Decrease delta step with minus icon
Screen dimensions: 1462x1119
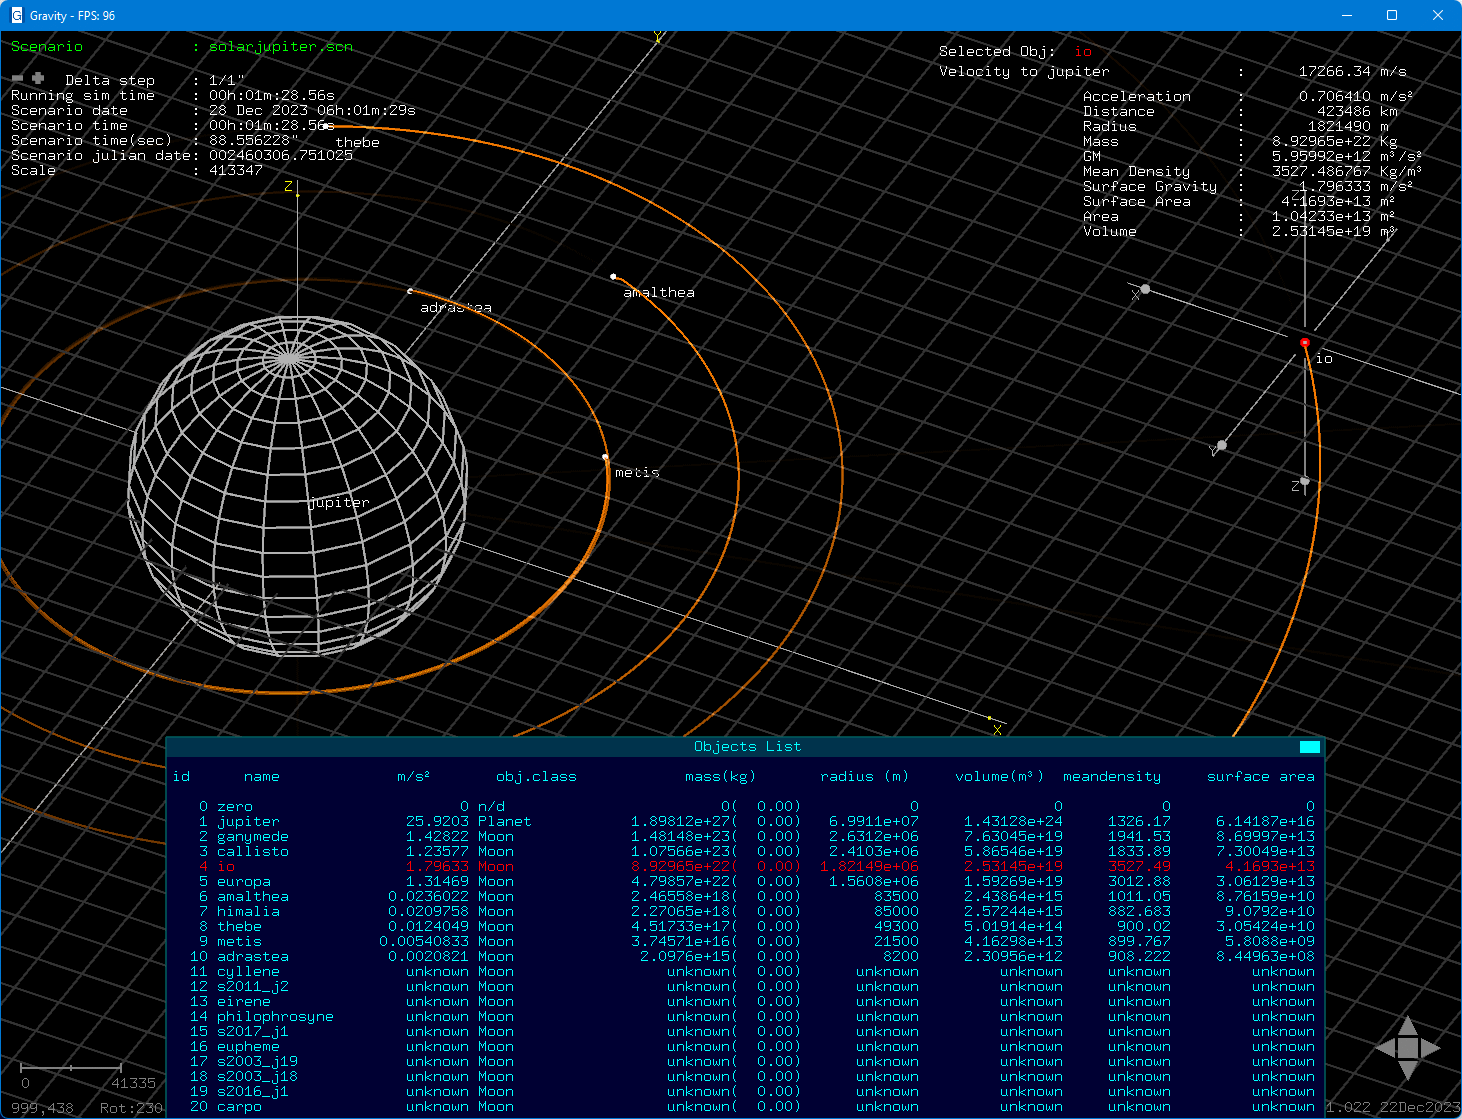[18, 78]
